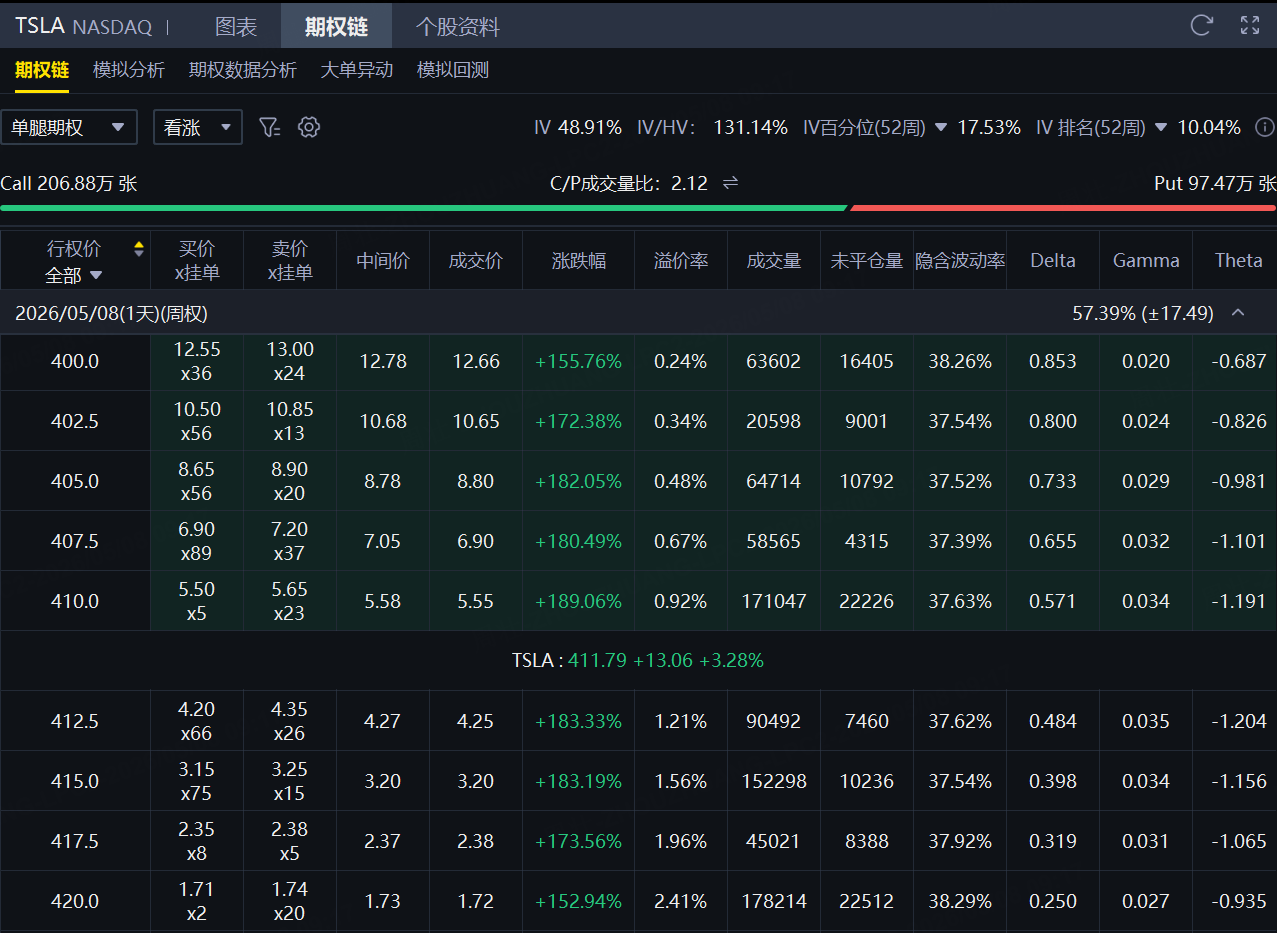Switch to the 图表 tab
Viewport: 1277px width, 933px height.
237,26
